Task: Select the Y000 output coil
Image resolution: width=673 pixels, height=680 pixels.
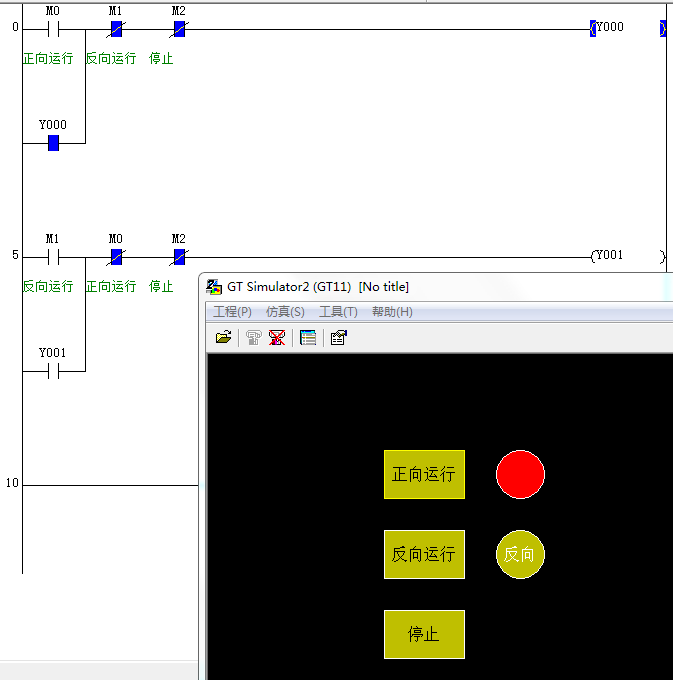Action: pos(608,28)
